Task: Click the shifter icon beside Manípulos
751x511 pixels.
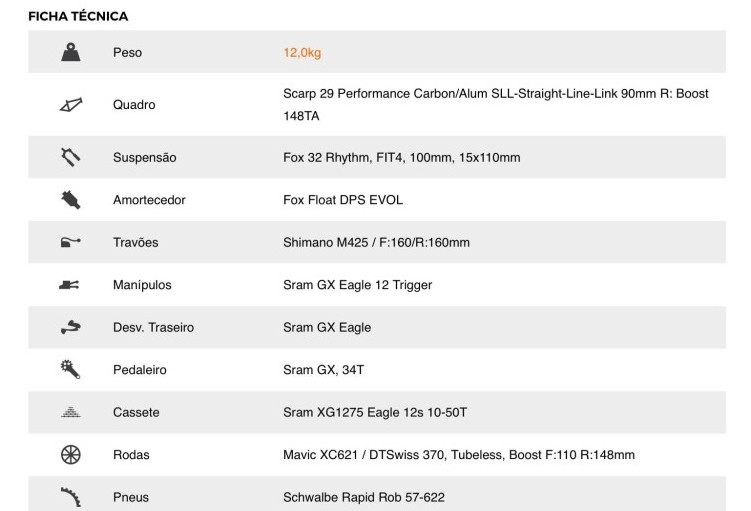Action: coord(70,285)
